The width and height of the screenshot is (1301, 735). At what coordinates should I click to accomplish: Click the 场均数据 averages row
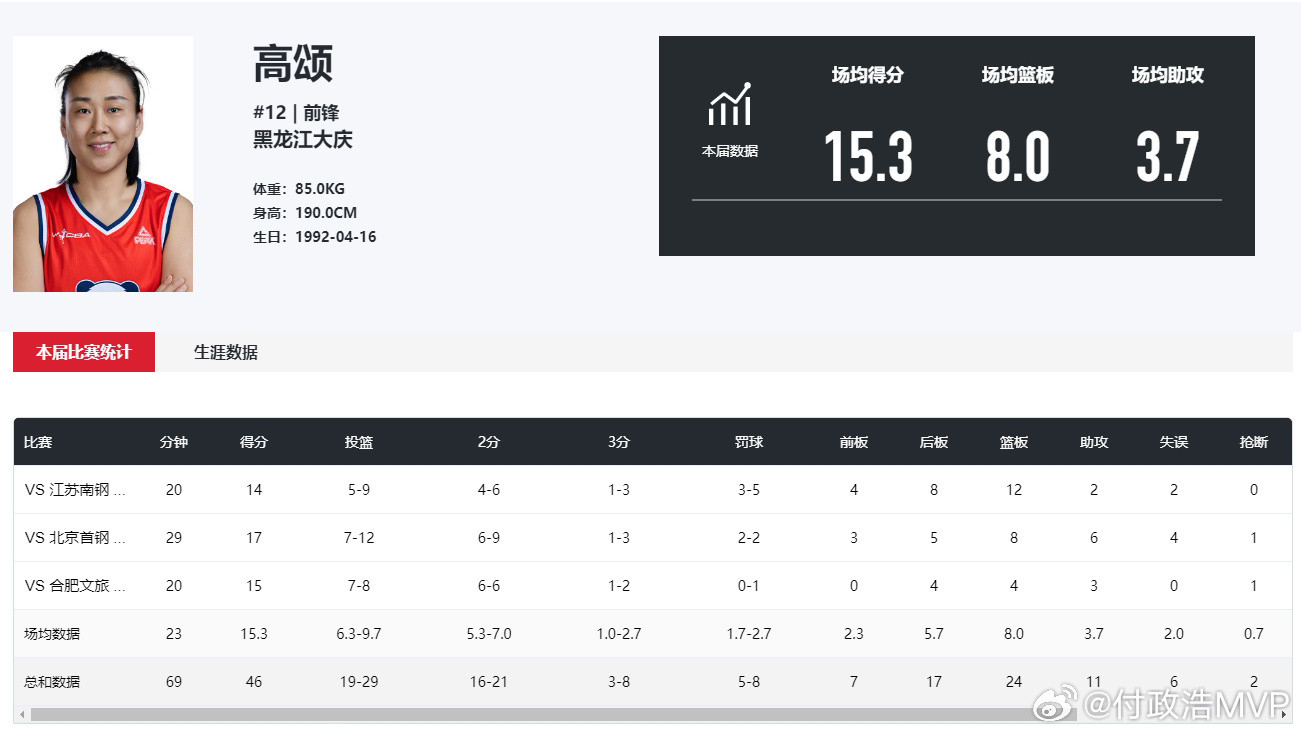653,634
